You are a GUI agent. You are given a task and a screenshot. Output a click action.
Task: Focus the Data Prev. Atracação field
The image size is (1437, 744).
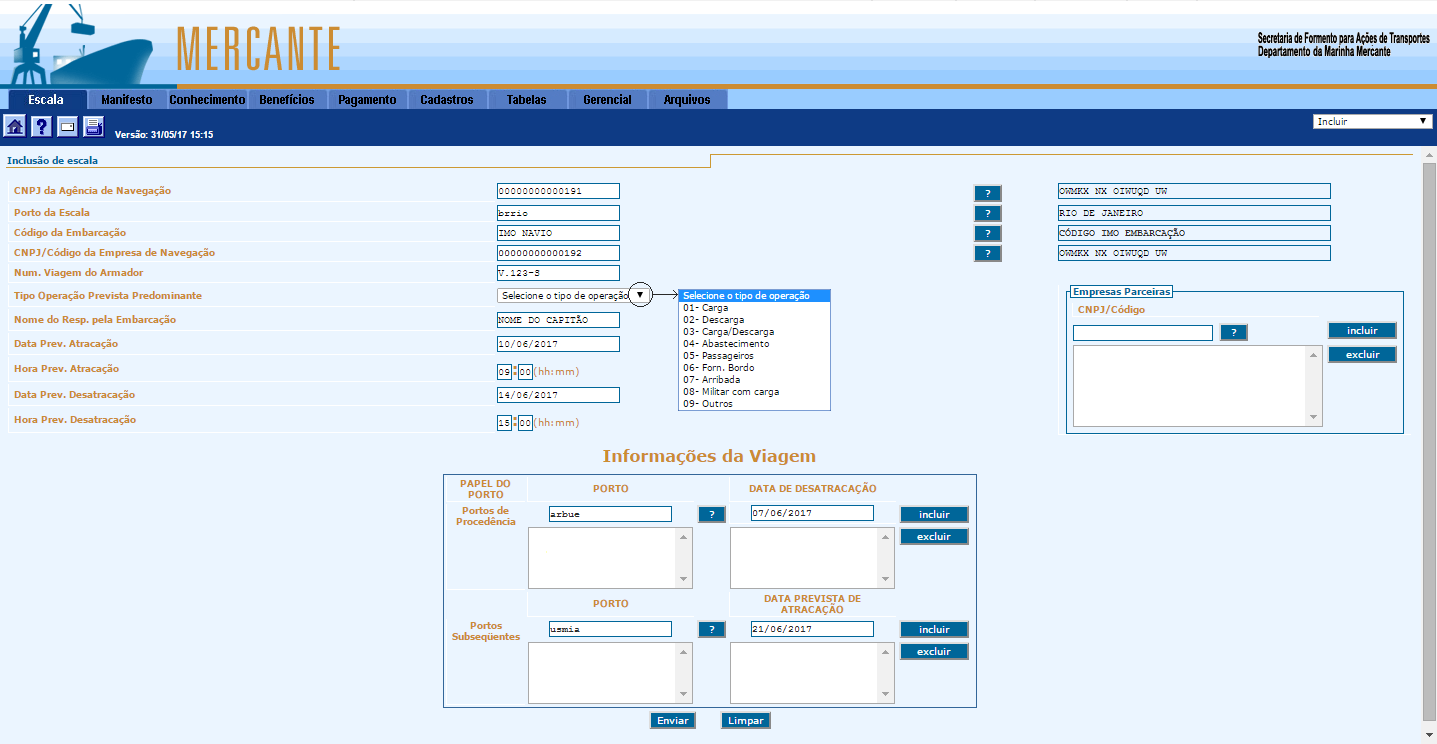[558, 344]
